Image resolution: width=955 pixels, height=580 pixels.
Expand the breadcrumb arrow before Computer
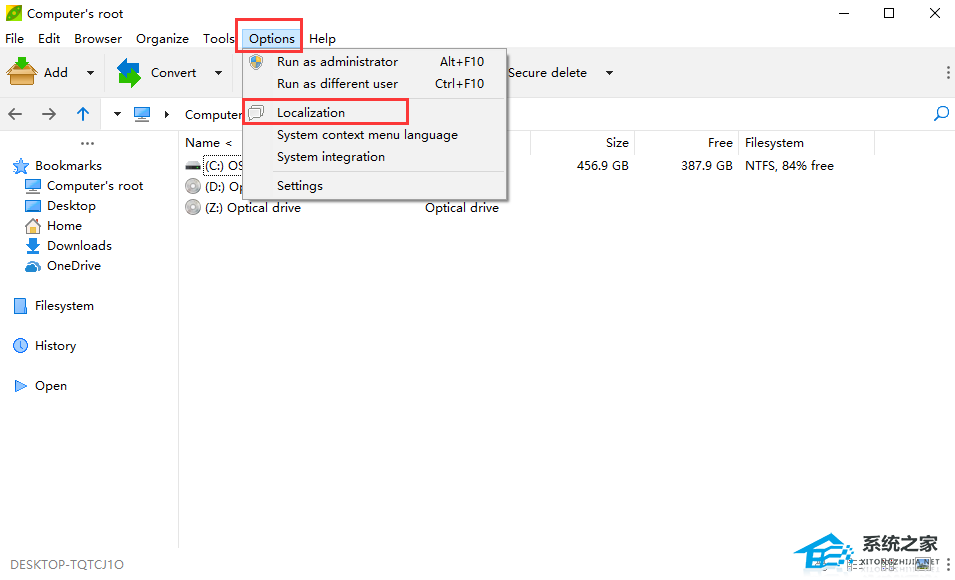(166, 114)
